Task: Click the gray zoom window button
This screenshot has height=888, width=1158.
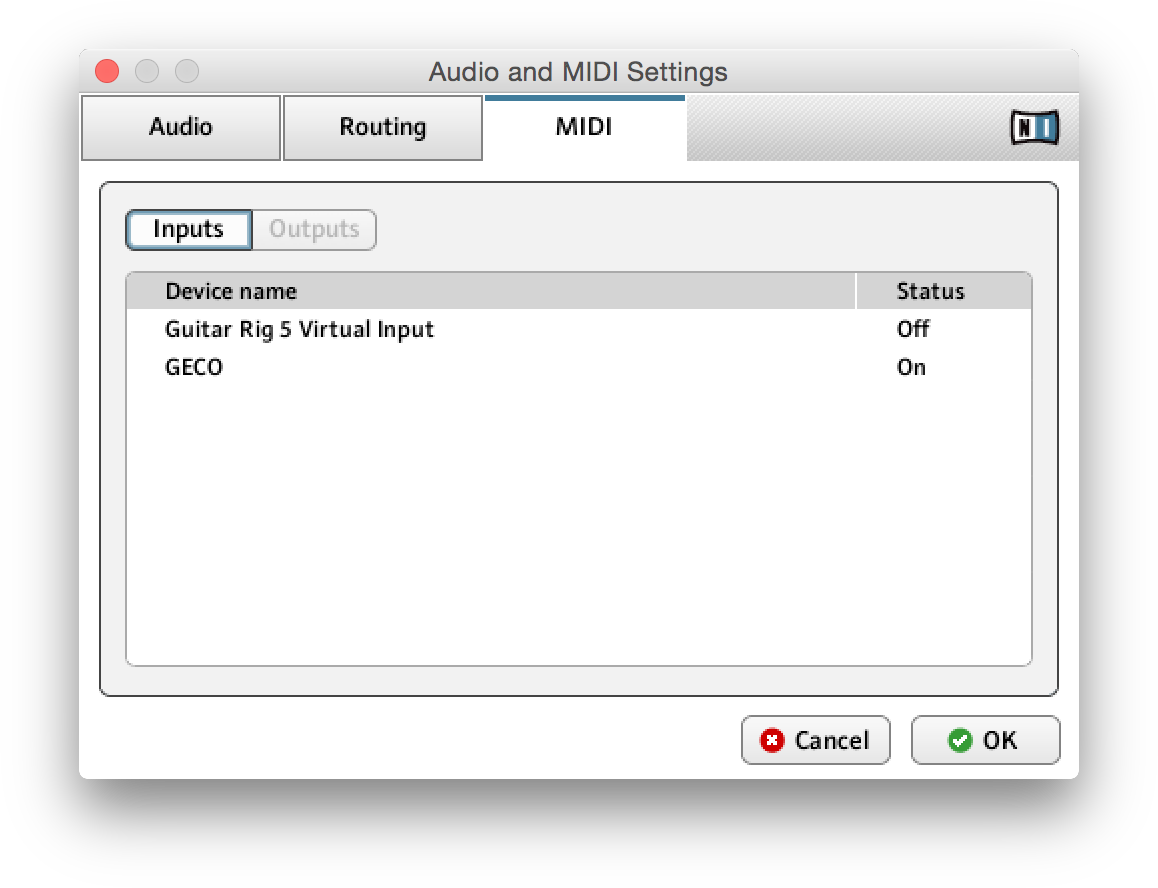Action: pyautogui.click(x=187, y=71)
